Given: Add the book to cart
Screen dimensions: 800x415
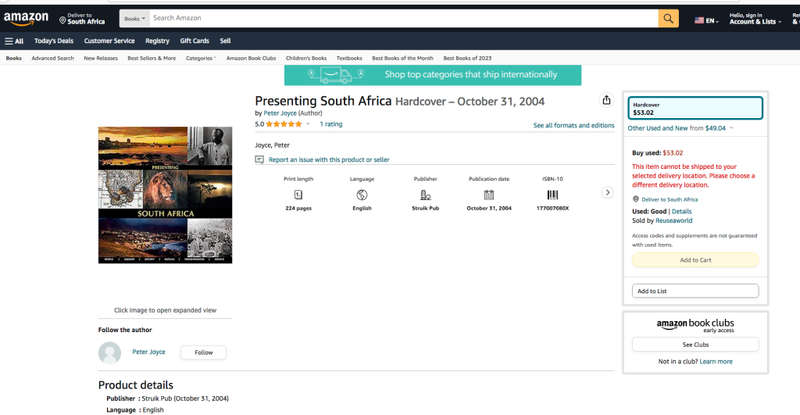Looking at the screenshot, I should [x=695, y=260].
